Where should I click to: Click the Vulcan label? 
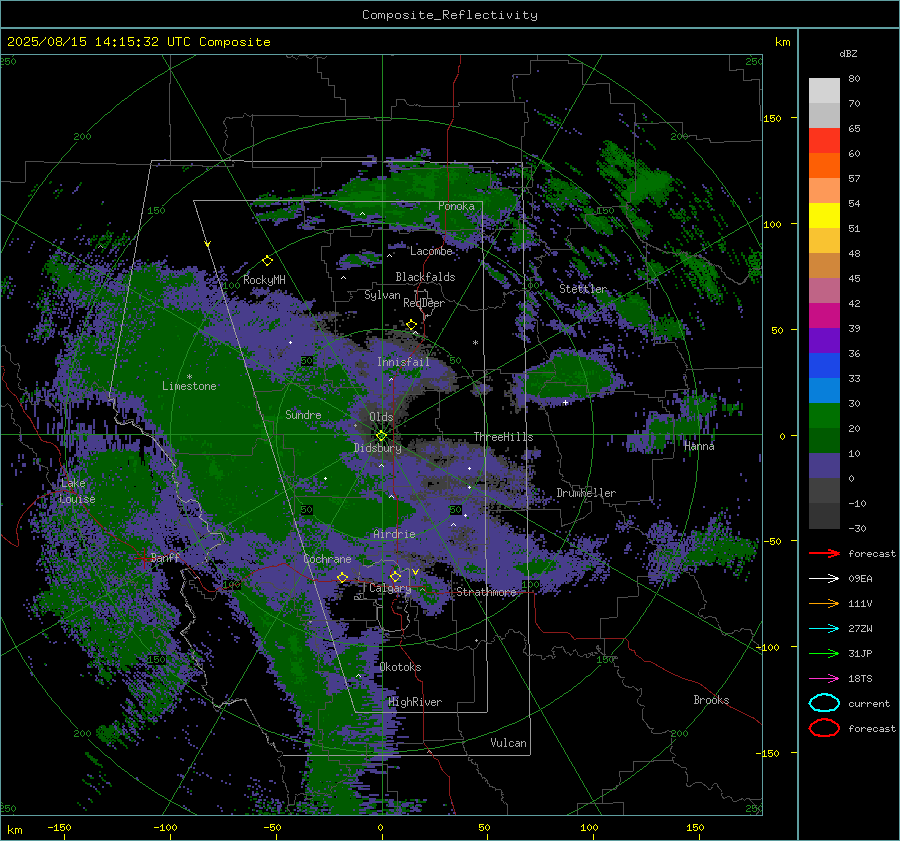pyautogui.click(x=508, y=743)
